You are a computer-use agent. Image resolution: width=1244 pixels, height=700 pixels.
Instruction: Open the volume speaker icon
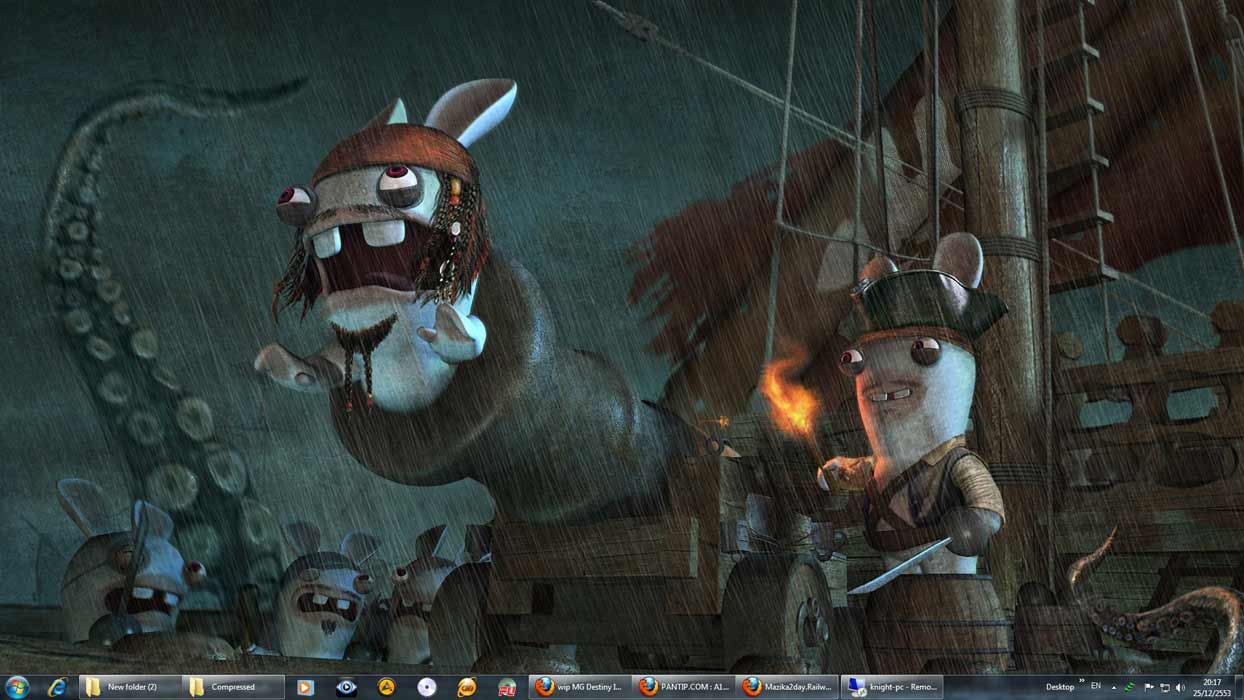[x=1180, y=687]
